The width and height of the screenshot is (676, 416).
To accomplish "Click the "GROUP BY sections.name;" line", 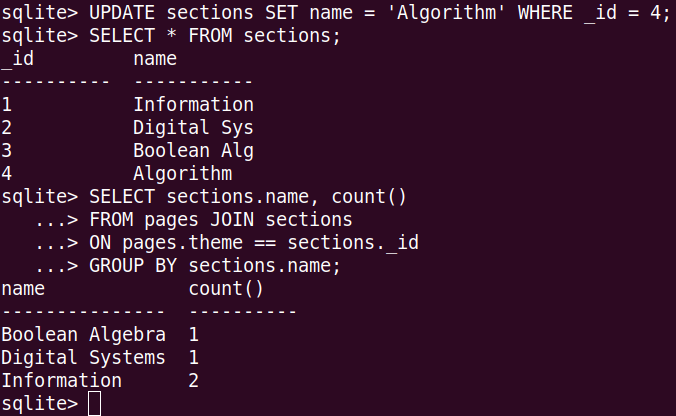I will point(215,265).
